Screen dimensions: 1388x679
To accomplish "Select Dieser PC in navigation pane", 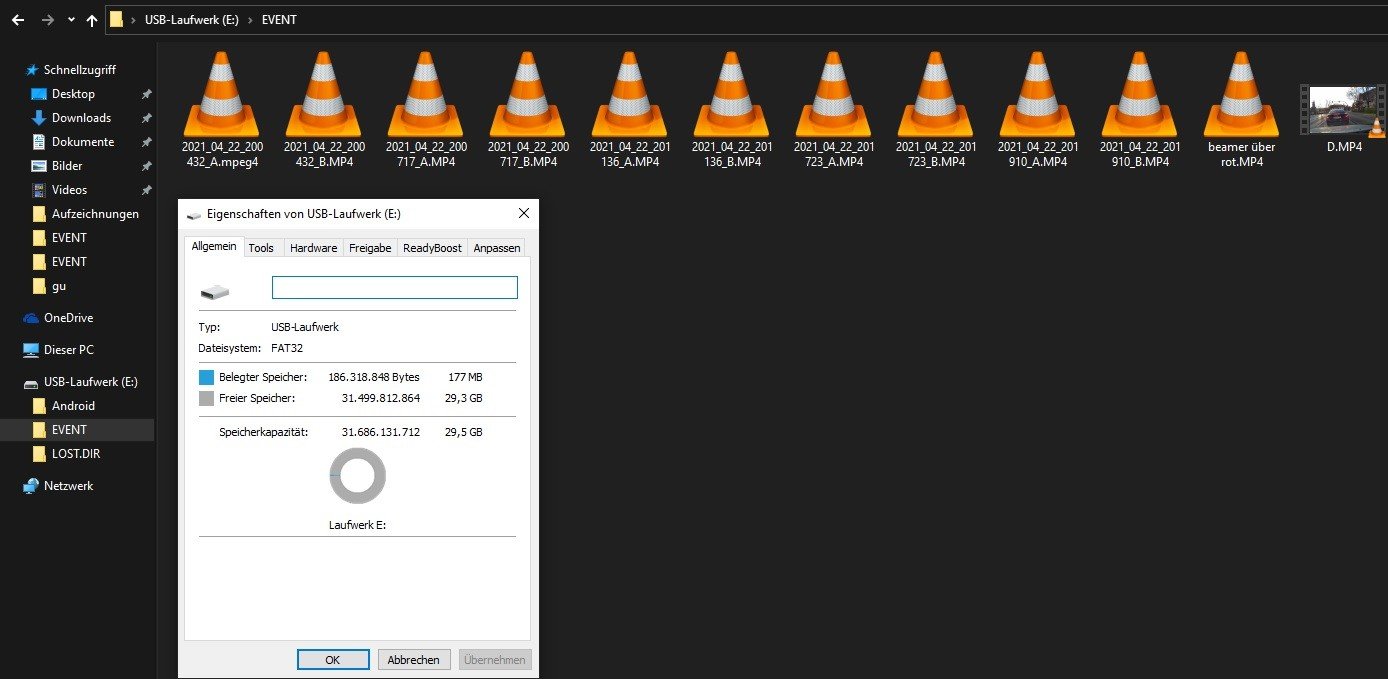I will click(68, 350).
